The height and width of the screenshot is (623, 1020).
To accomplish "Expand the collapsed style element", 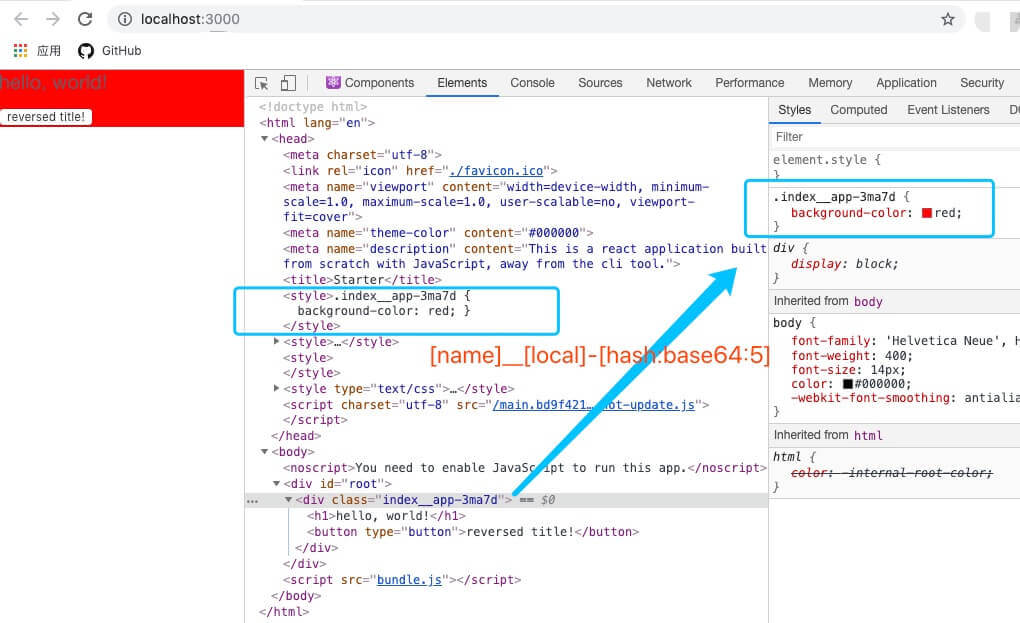I will 276,341.
